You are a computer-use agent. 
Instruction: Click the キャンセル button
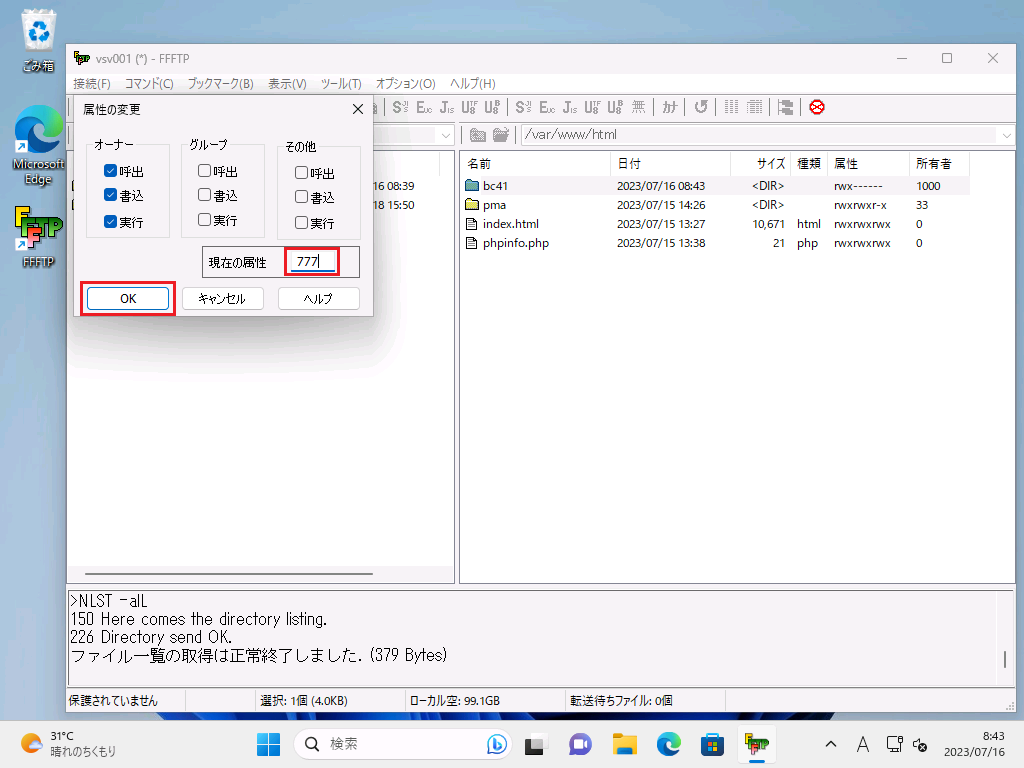222,298
